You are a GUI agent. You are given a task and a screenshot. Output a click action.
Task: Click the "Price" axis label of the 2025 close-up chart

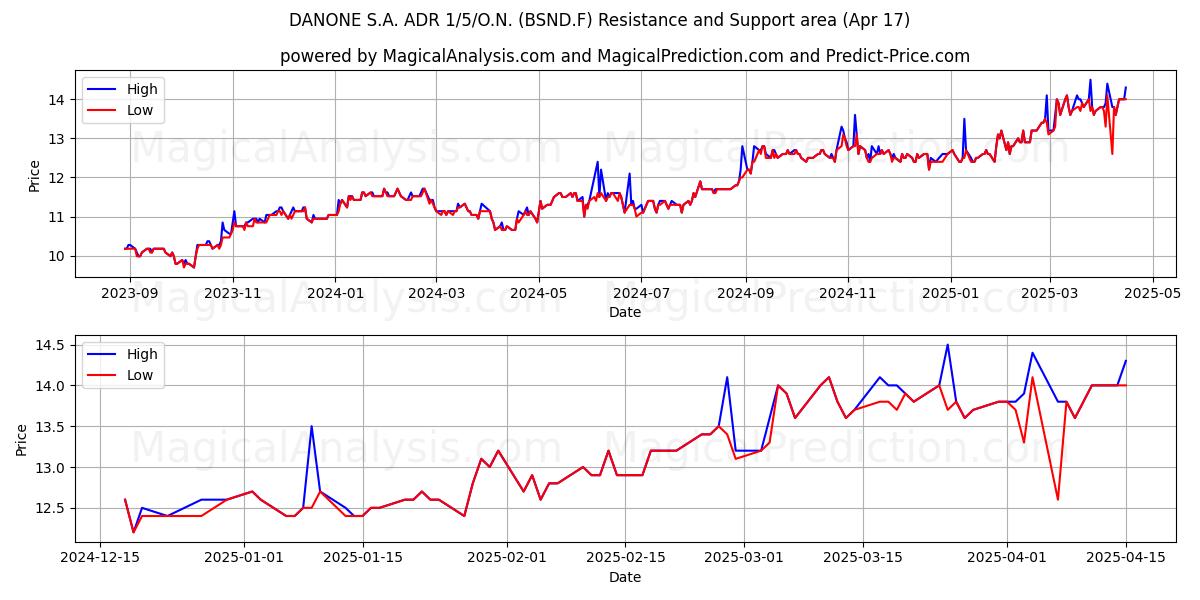tap(22, 440)
